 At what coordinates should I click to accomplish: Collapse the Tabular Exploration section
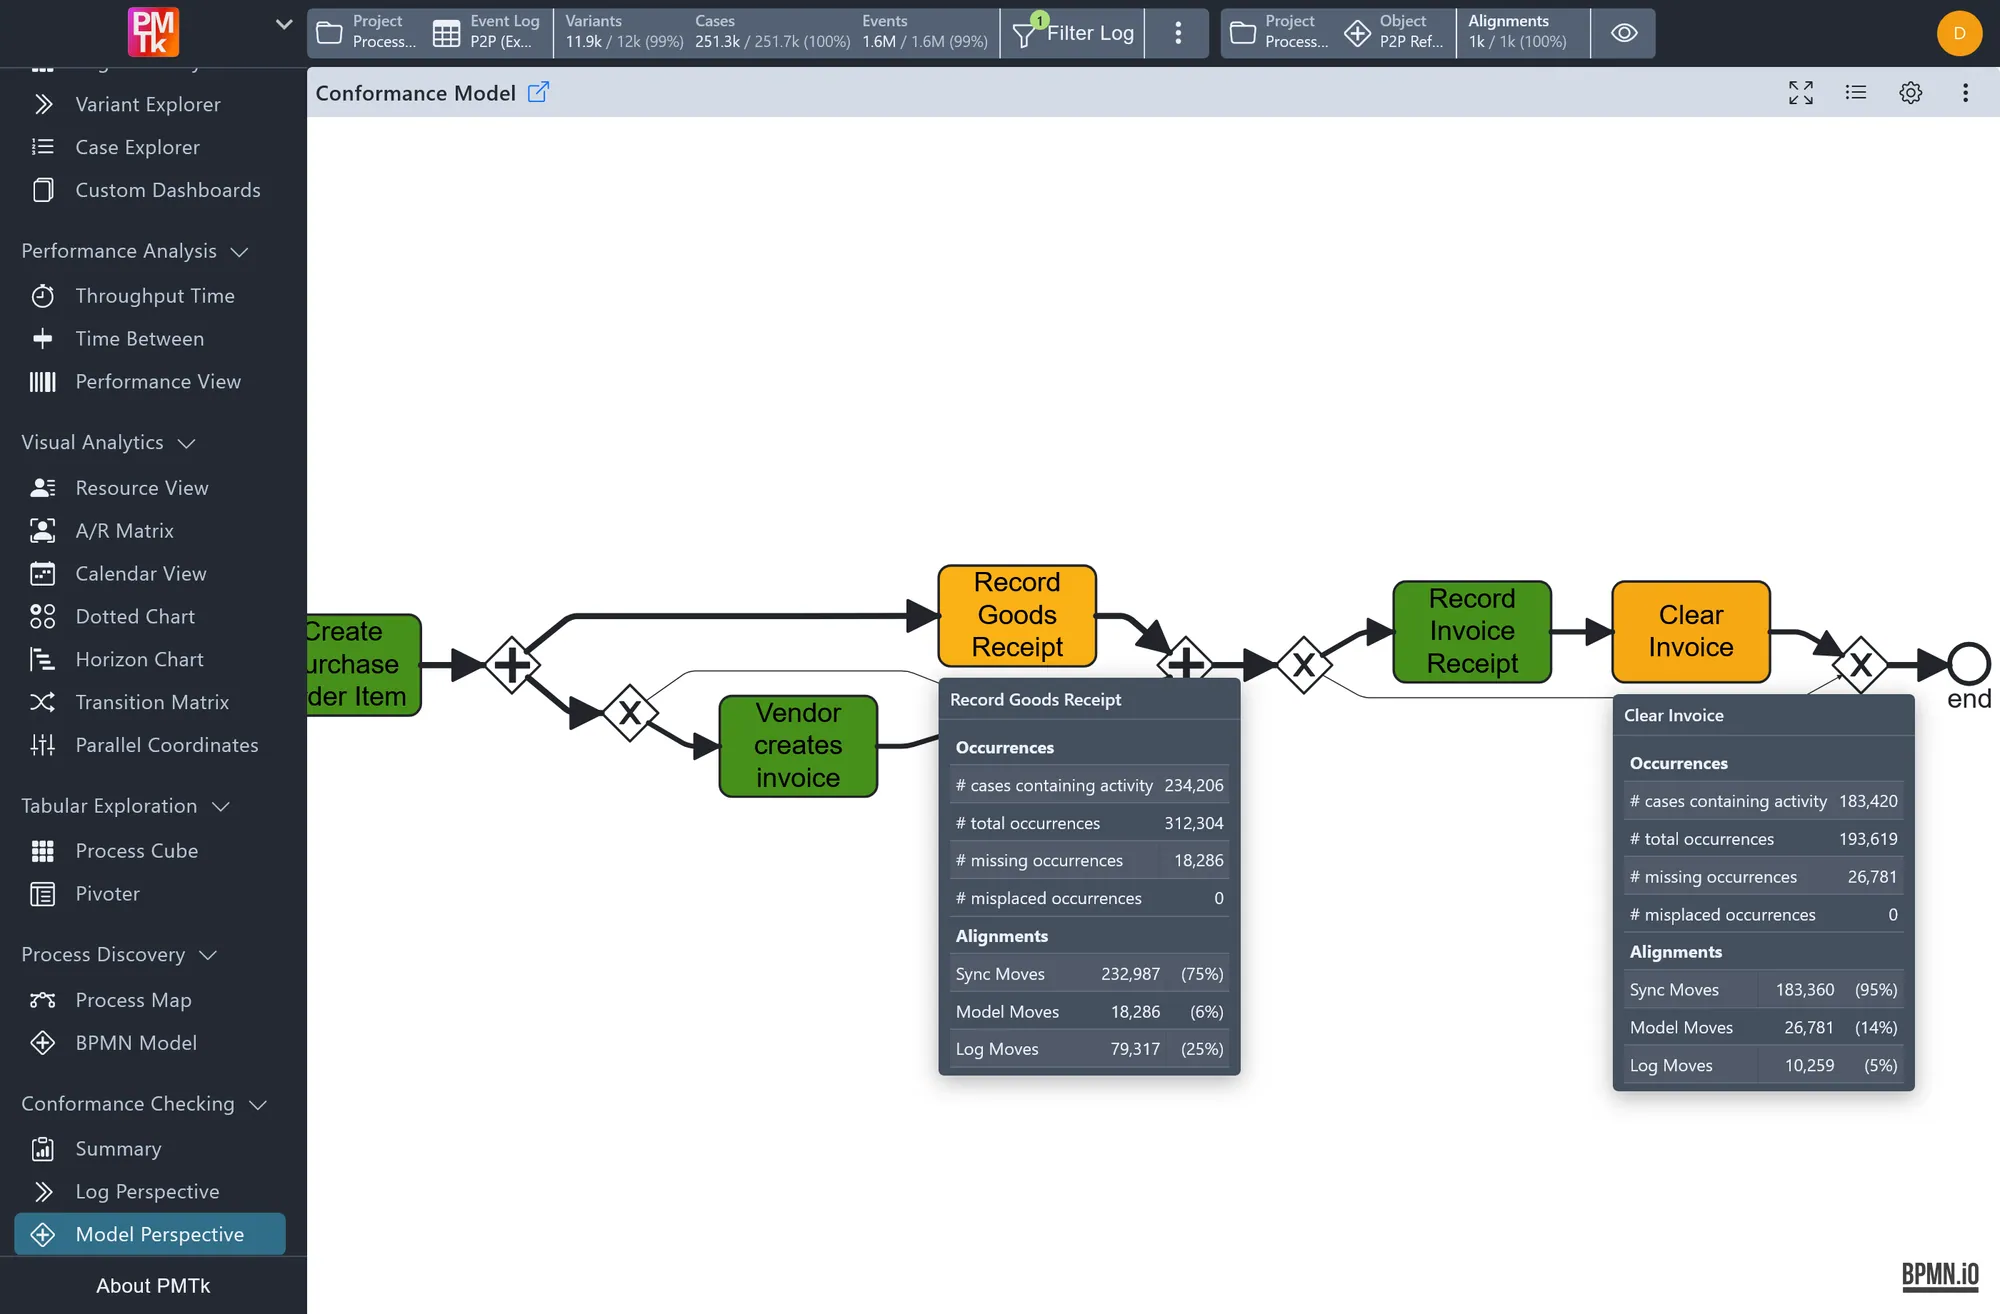tap(126, 806)
